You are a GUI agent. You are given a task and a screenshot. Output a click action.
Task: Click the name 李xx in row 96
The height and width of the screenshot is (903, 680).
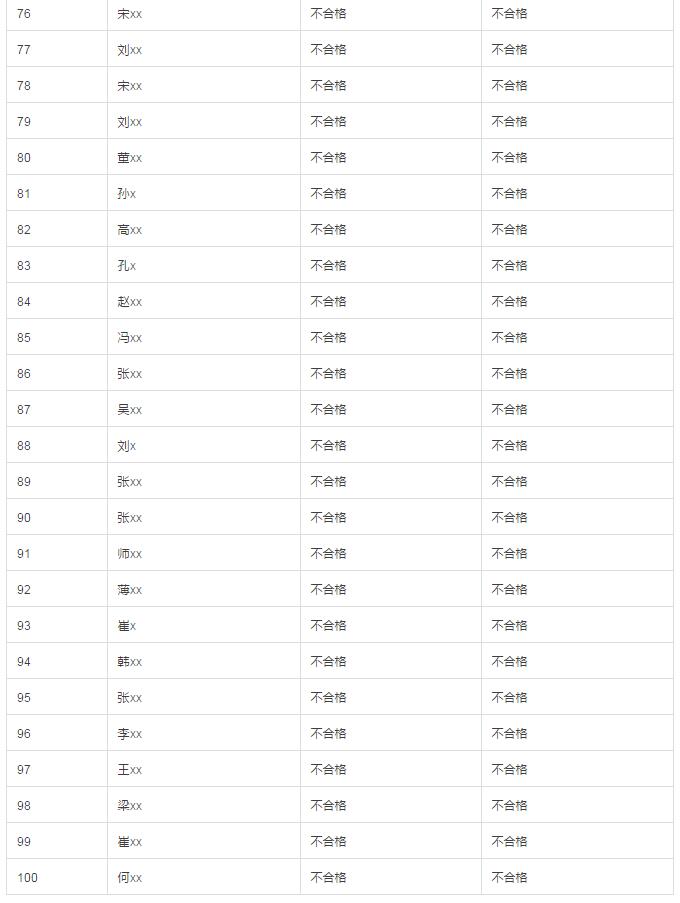[x=130, y=734]
